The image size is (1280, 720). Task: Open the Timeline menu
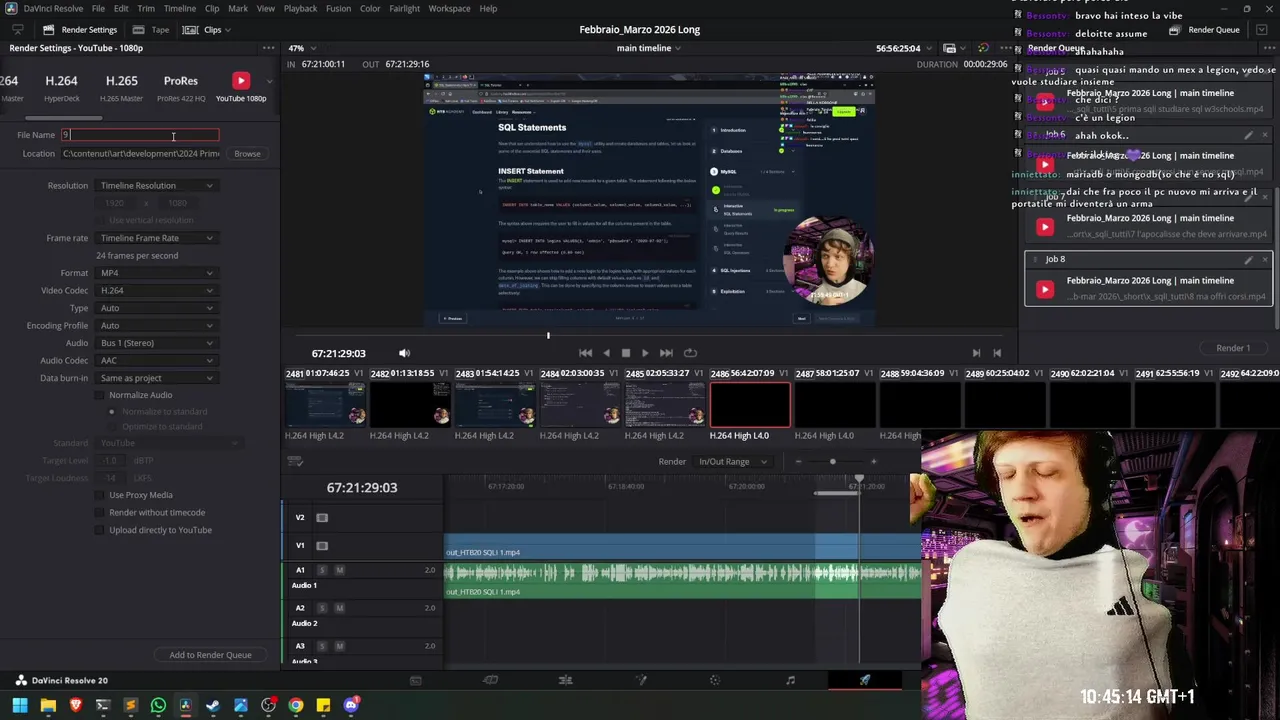point(180,8)
